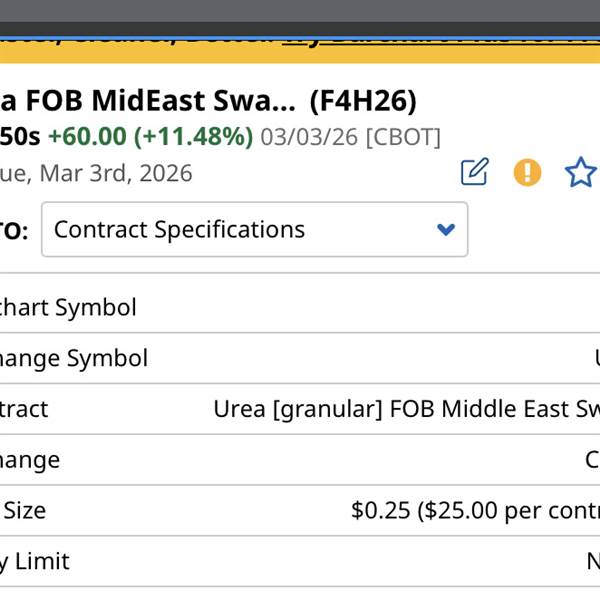Click Urea [granular] FOB Middle East value
The width and height of the screenshot is (600, 600).
point(406,409)
